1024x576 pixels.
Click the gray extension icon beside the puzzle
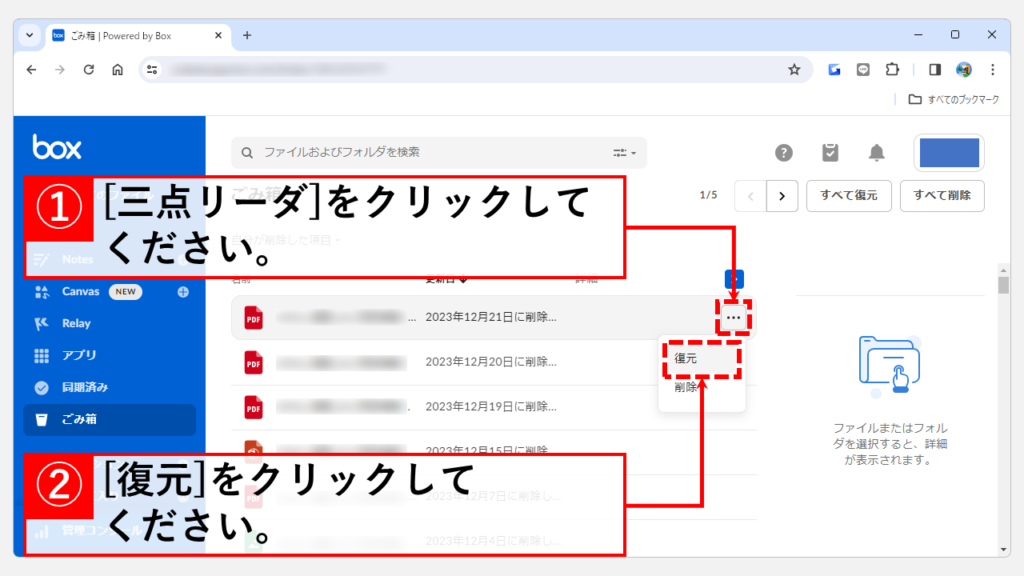pos(863,69)
